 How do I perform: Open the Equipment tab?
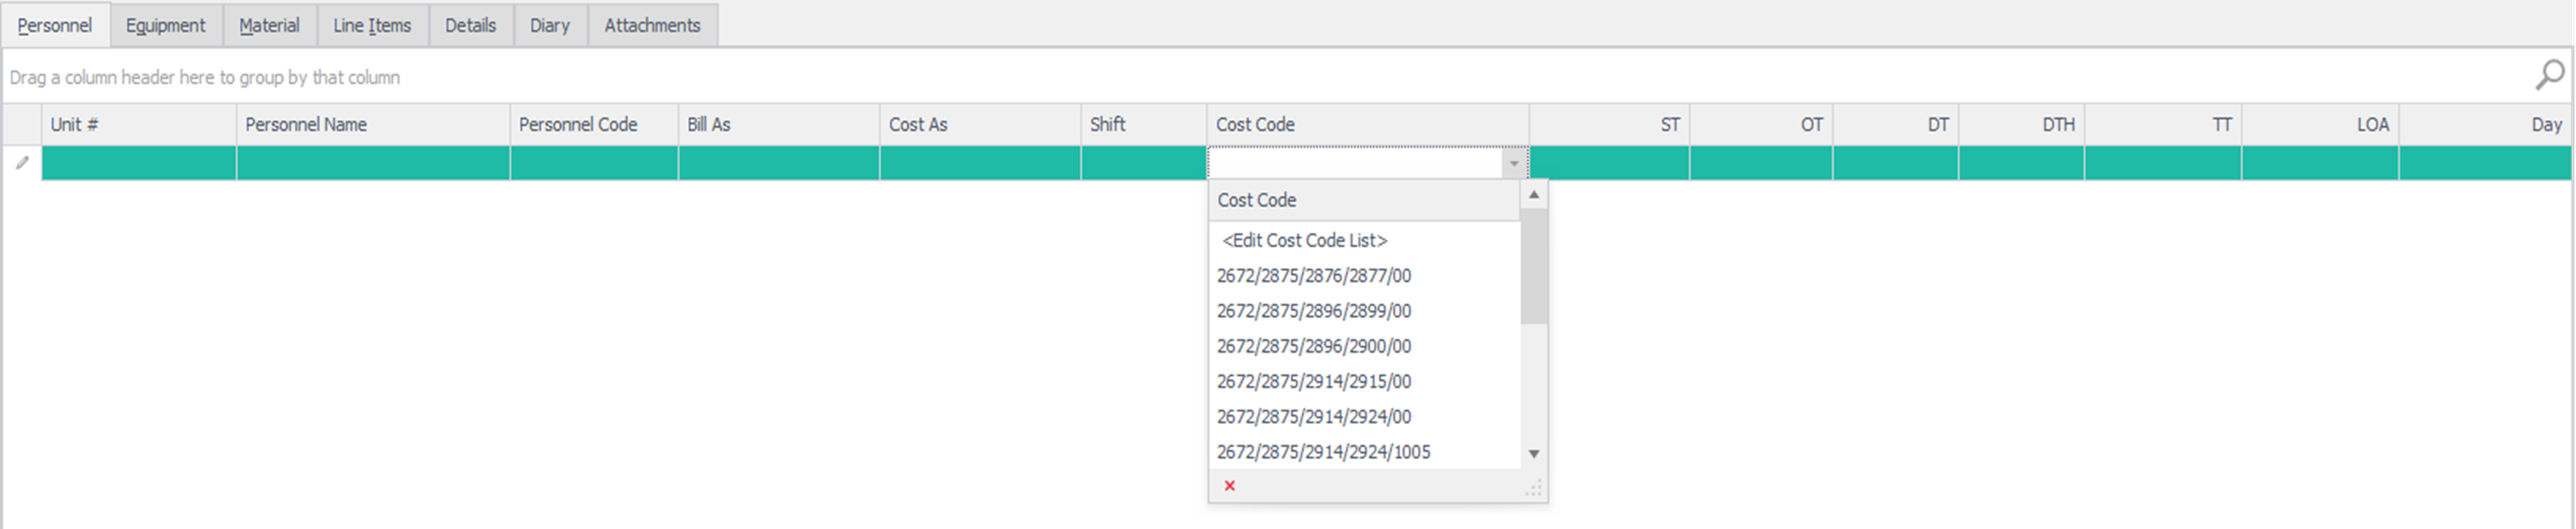[x=165, y=26]
